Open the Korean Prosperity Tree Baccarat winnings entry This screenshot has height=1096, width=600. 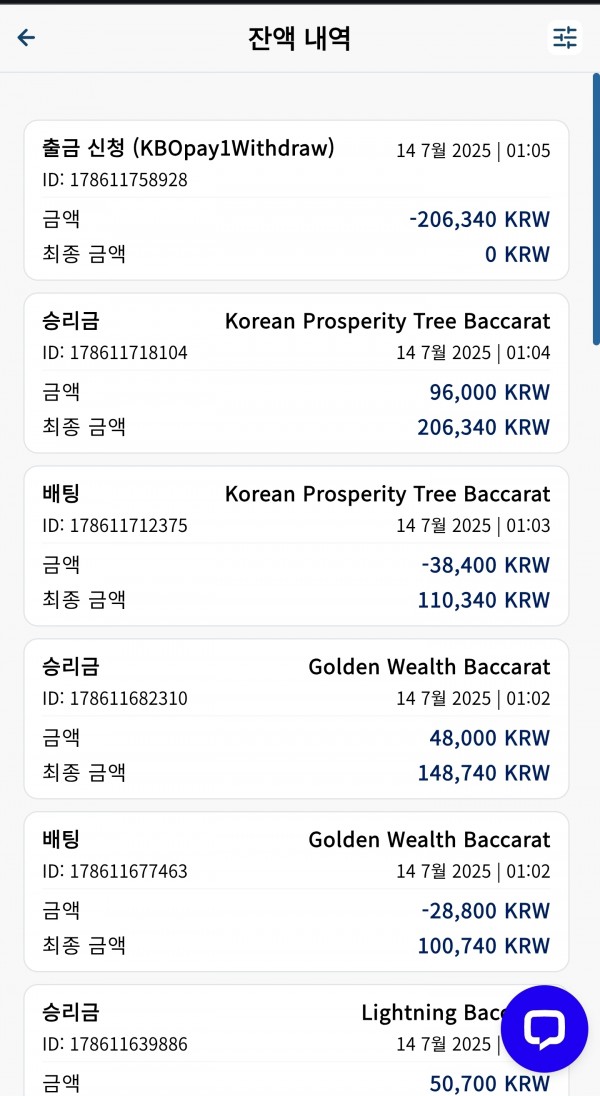click(297, 373)
